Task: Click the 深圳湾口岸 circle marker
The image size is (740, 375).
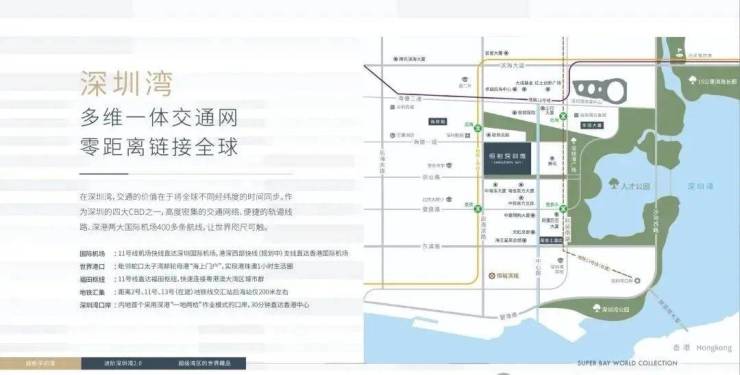Action: pyautogui.click(x=637, y=281)
